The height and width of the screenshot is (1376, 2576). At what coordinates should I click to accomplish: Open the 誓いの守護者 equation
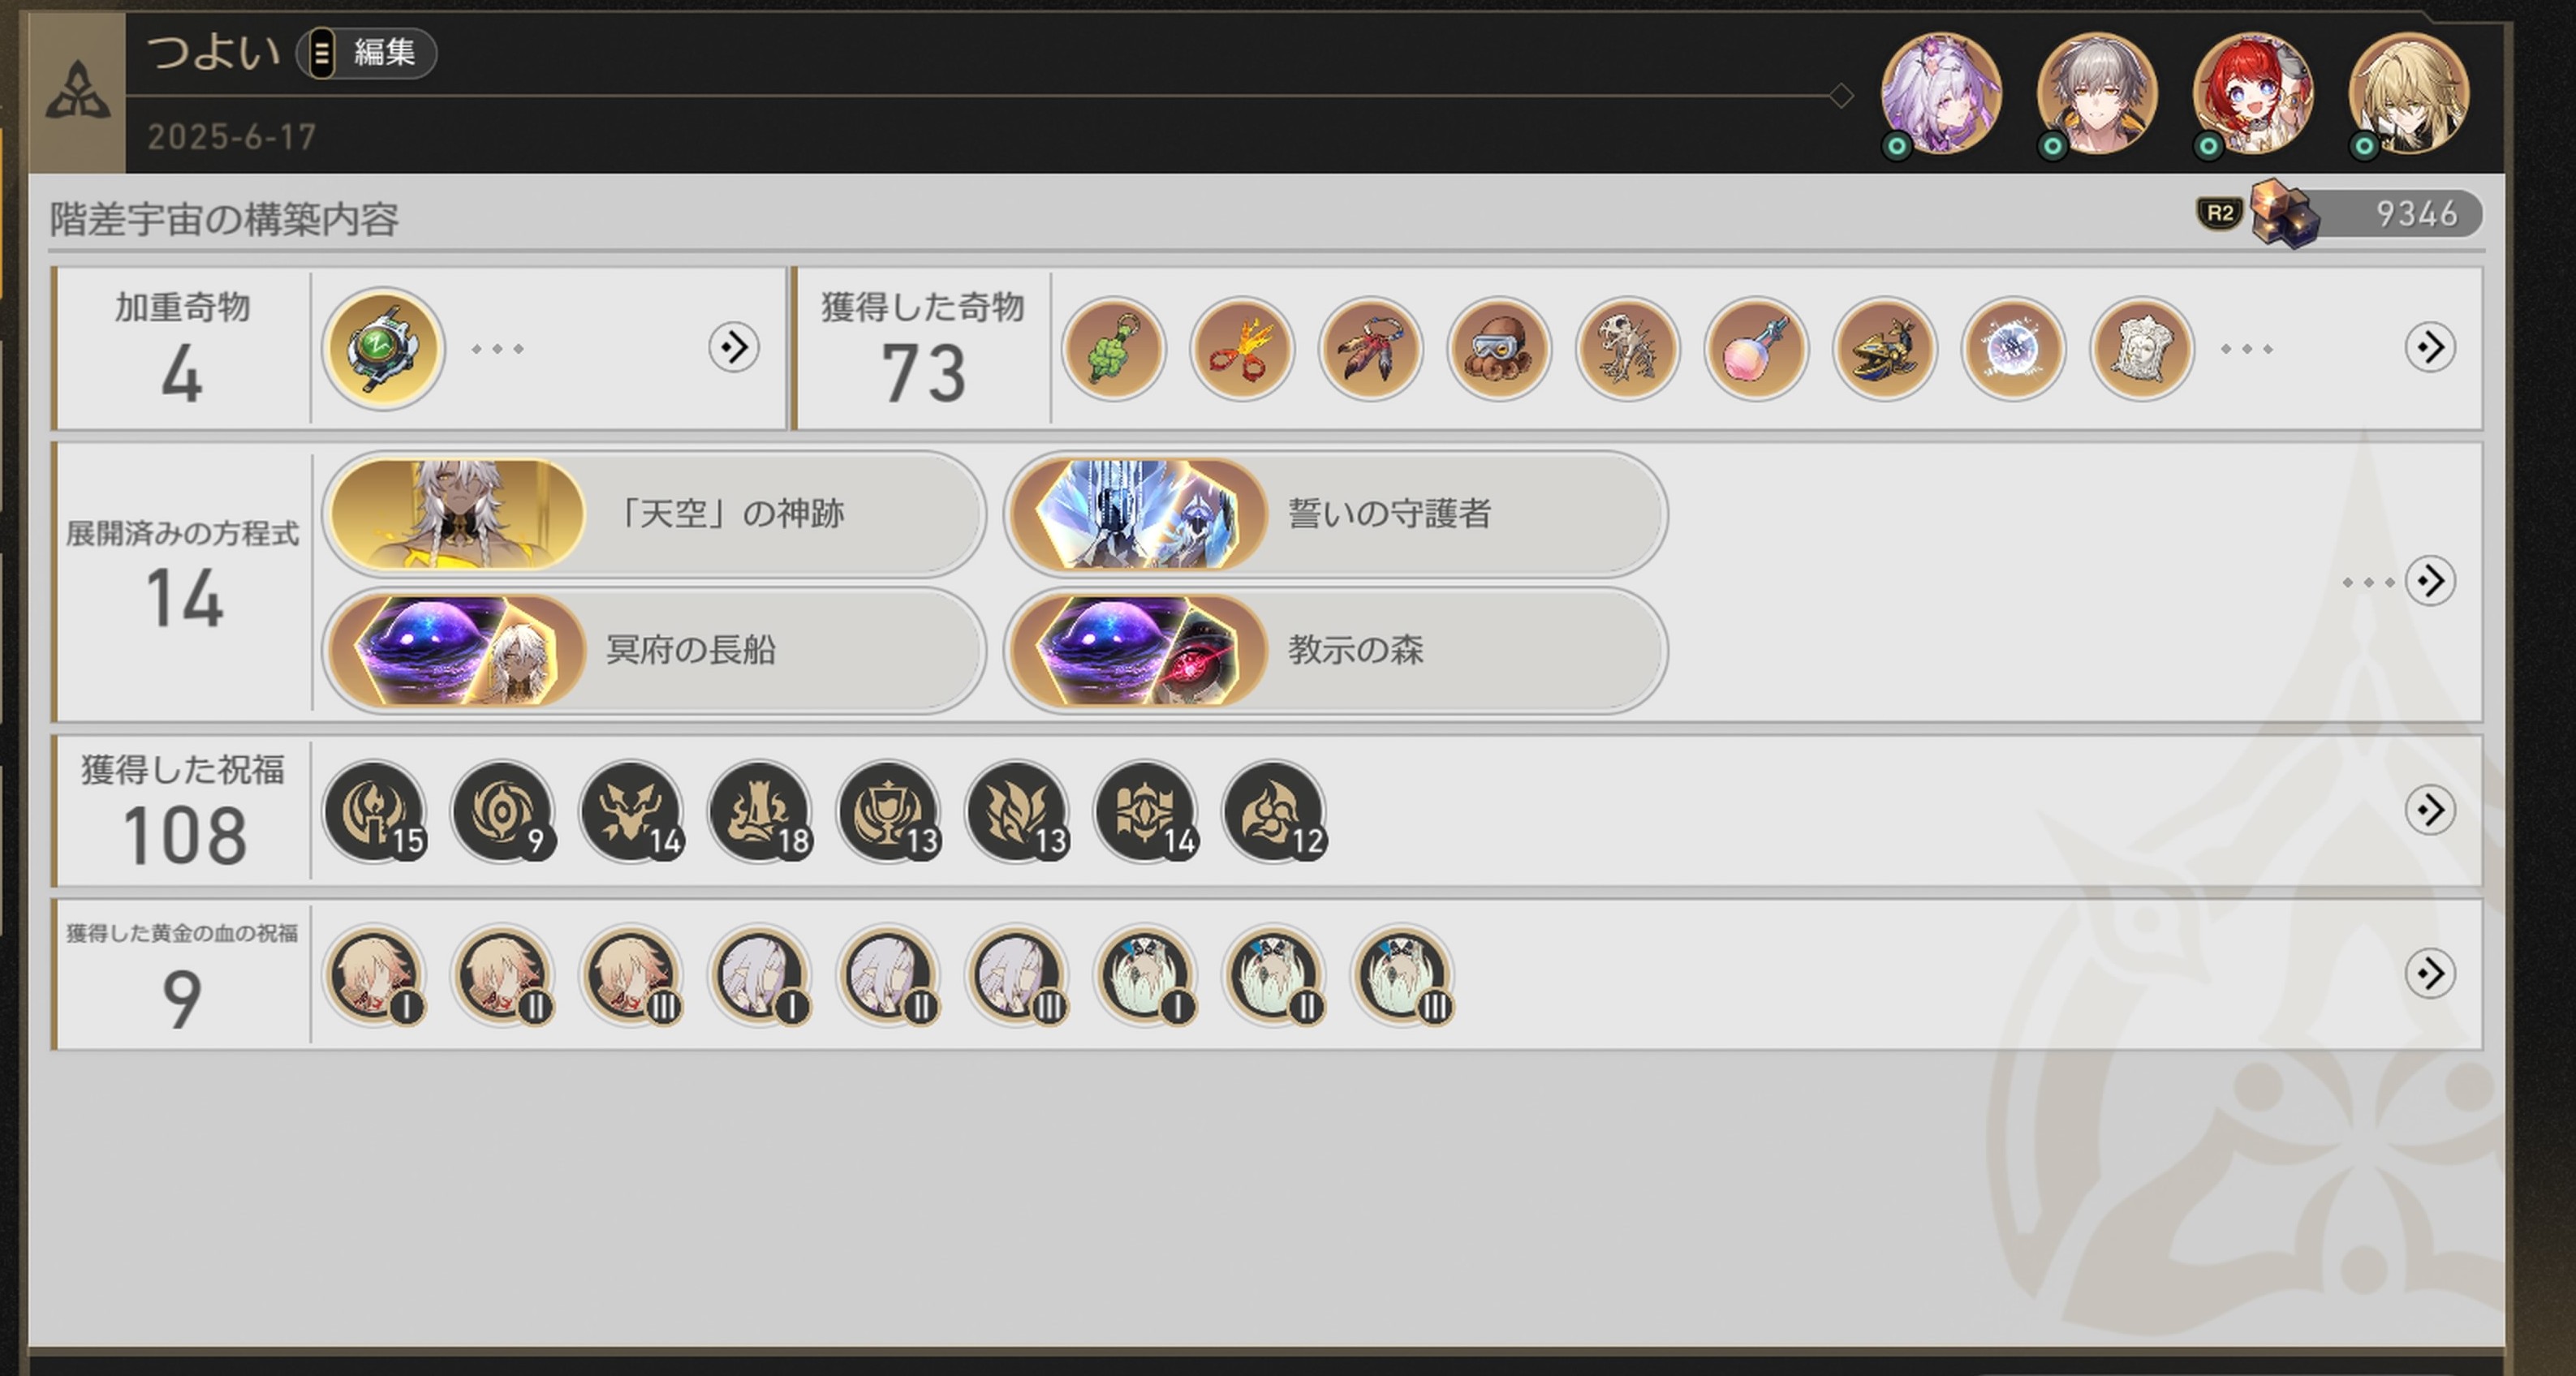click(x=1336, y=514)
